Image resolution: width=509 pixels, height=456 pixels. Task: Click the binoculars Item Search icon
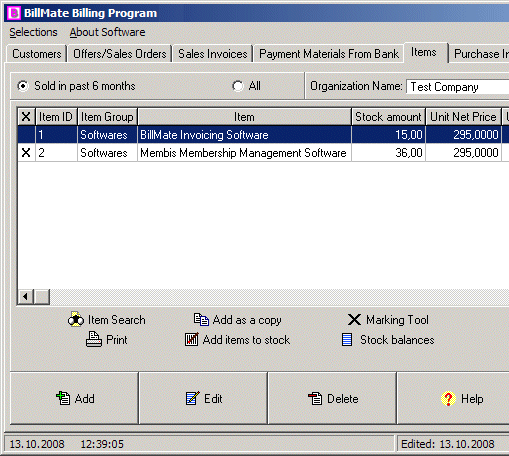[76, 320]
